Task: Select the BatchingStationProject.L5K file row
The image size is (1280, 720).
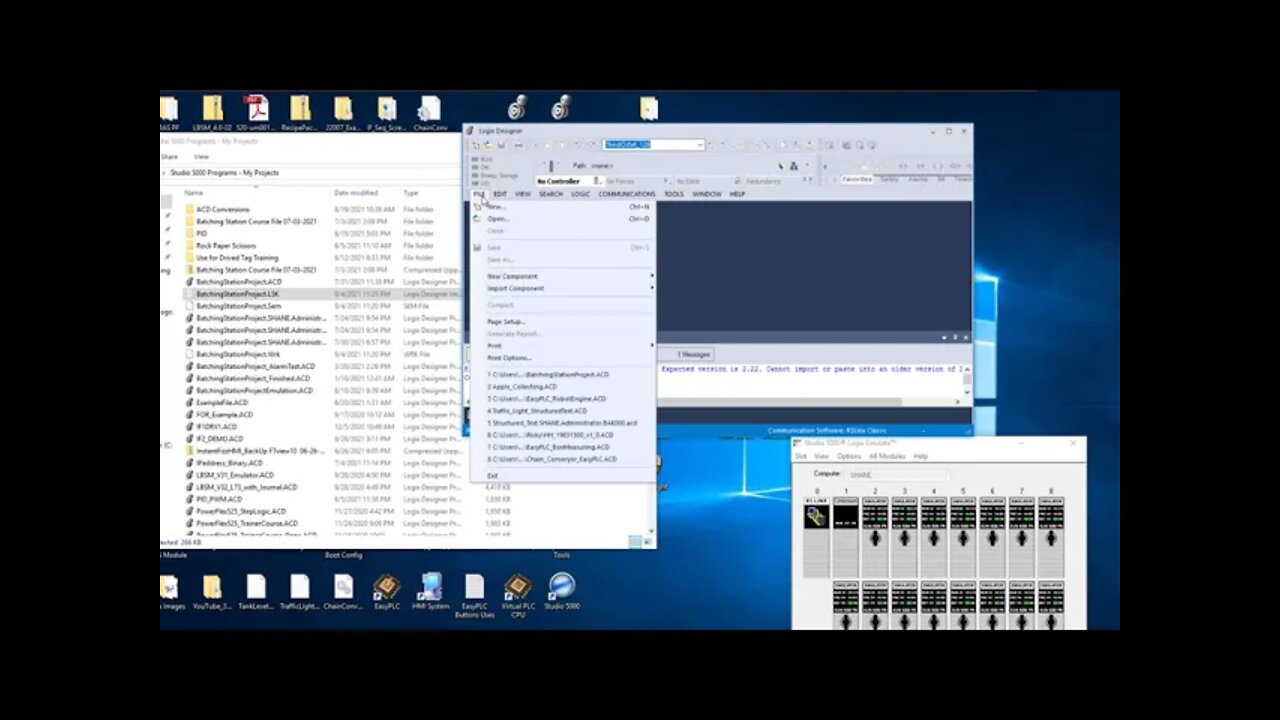Action: pyautogui.click(x=322, y=294)
